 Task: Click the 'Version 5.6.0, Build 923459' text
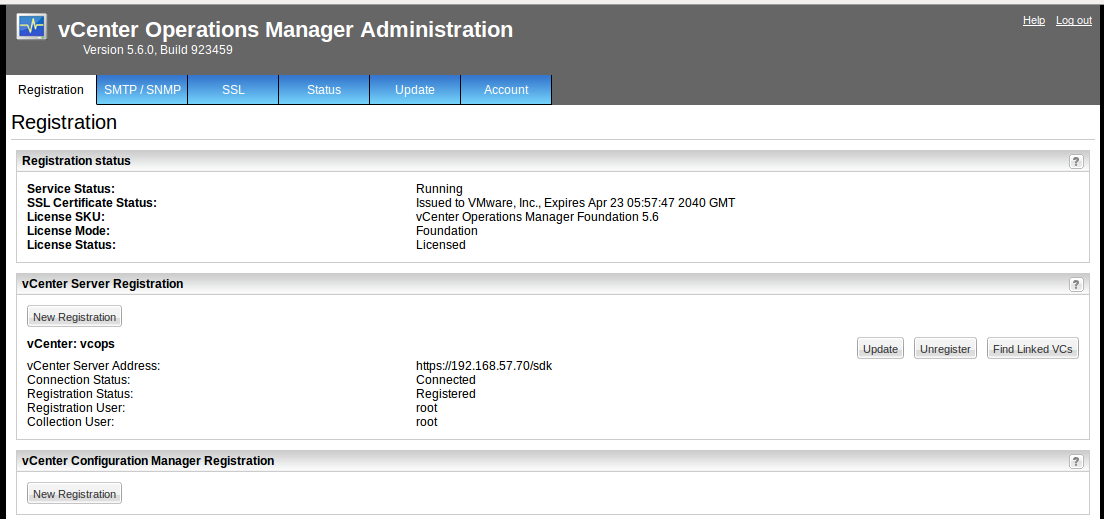pos(158,50)
